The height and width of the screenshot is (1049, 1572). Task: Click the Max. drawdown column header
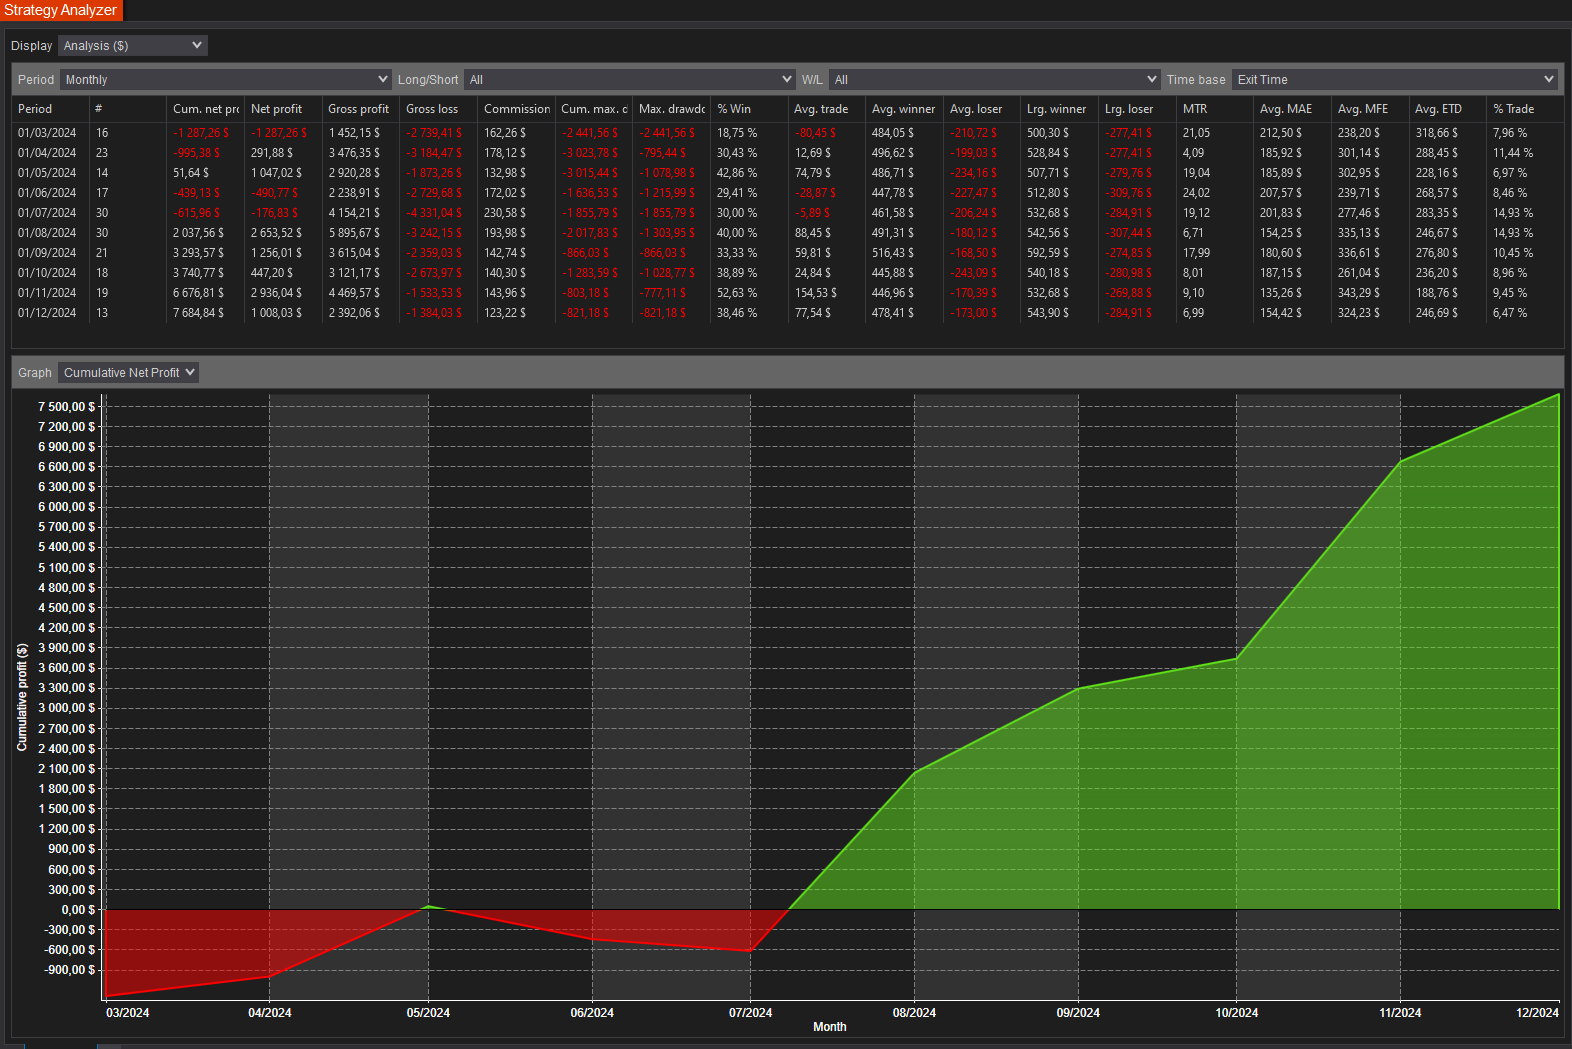click(x=671, y=109)
